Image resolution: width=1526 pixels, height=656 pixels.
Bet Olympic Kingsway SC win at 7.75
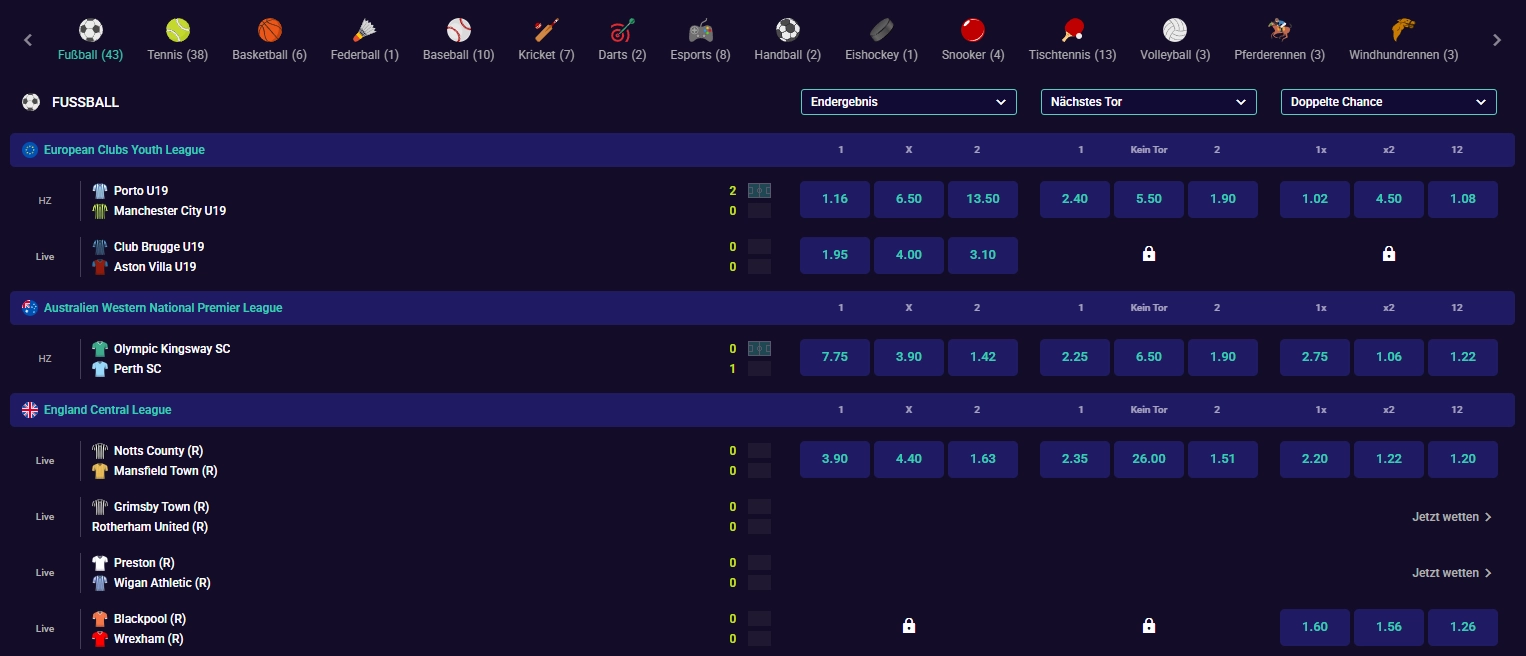[835, 357]
